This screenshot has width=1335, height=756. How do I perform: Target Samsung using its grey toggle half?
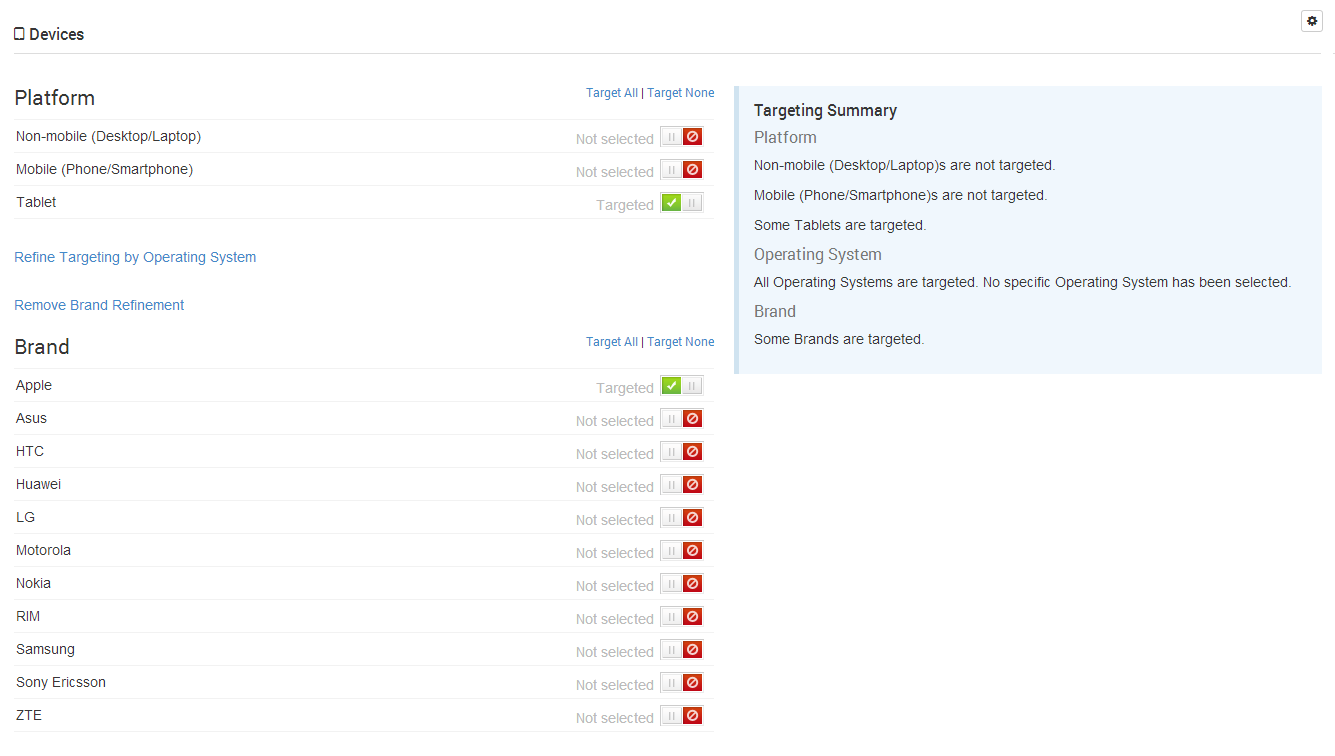(x=671, y=650)
